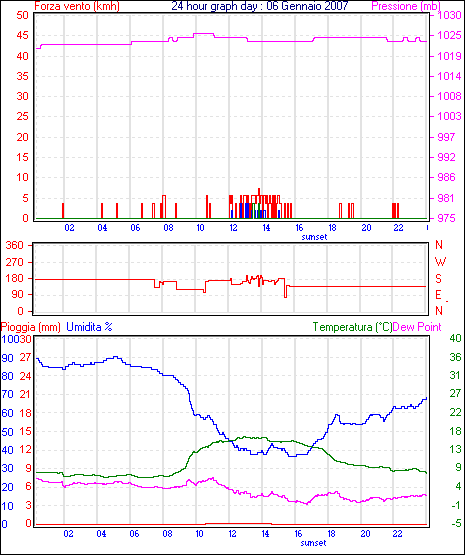The width and height of the screenshot is (466, 556).
Task: Click the 50 wind speed axis value
Action: pyautogui.click(x=22, y=16)
